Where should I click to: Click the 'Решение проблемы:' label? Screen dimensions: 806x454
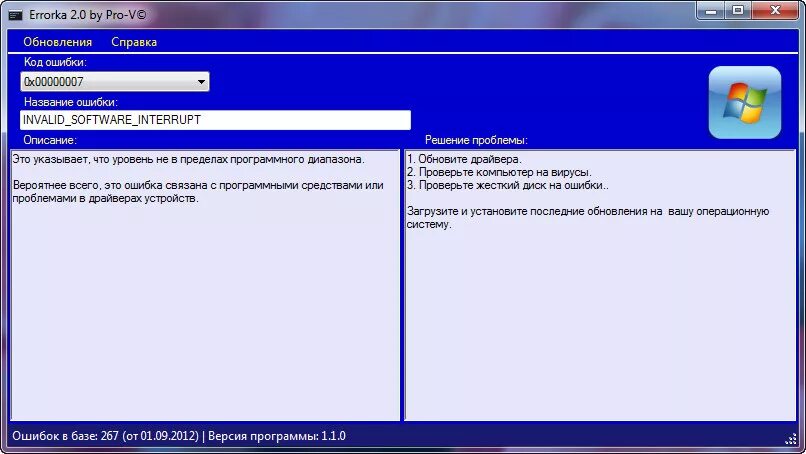click(476, 140)
